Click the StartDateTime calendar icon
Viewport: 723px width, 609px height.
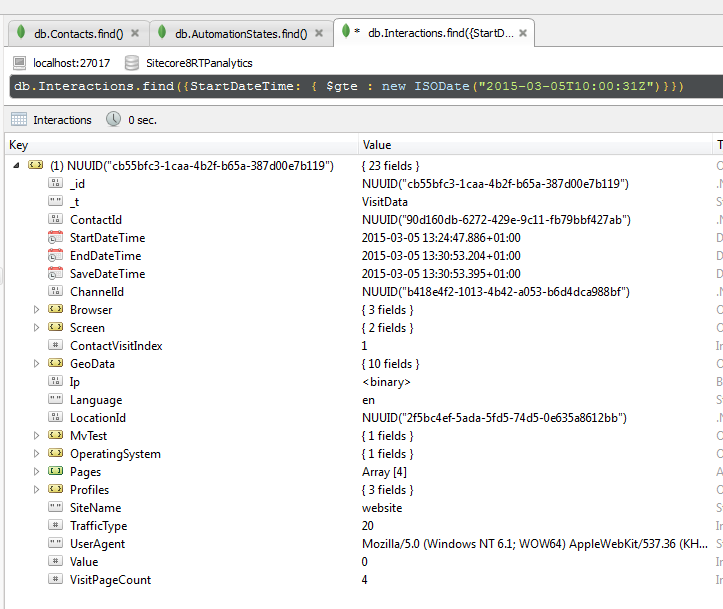pyautogui.click(x=56, y=238)
